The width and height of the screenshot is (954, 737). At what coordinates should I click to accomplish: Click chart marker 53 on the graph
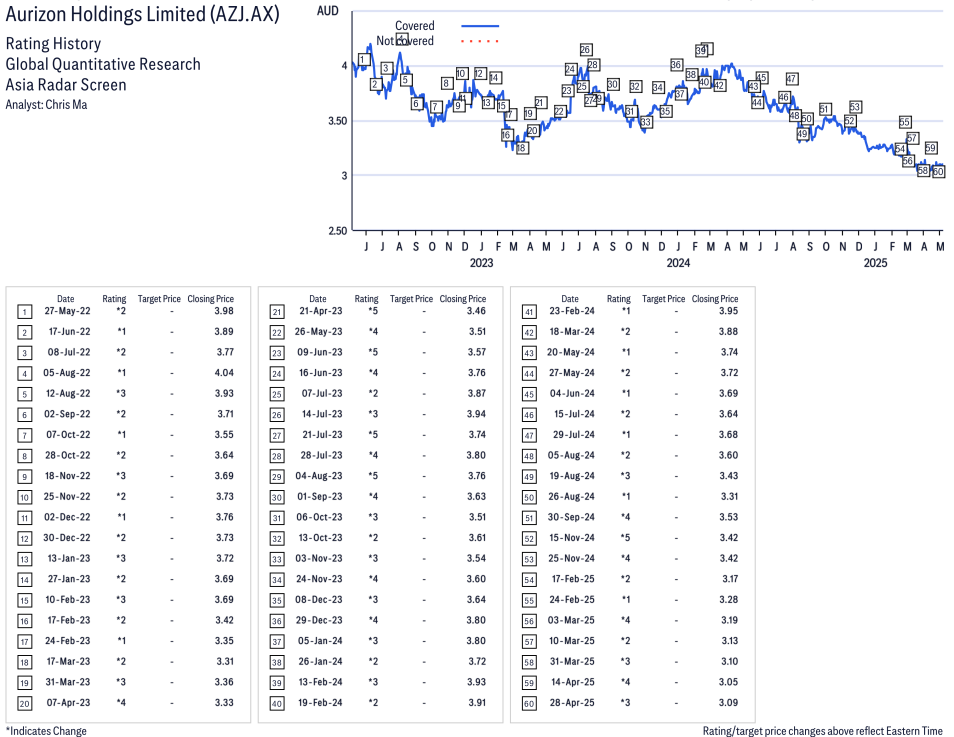(x=855, y=107)
